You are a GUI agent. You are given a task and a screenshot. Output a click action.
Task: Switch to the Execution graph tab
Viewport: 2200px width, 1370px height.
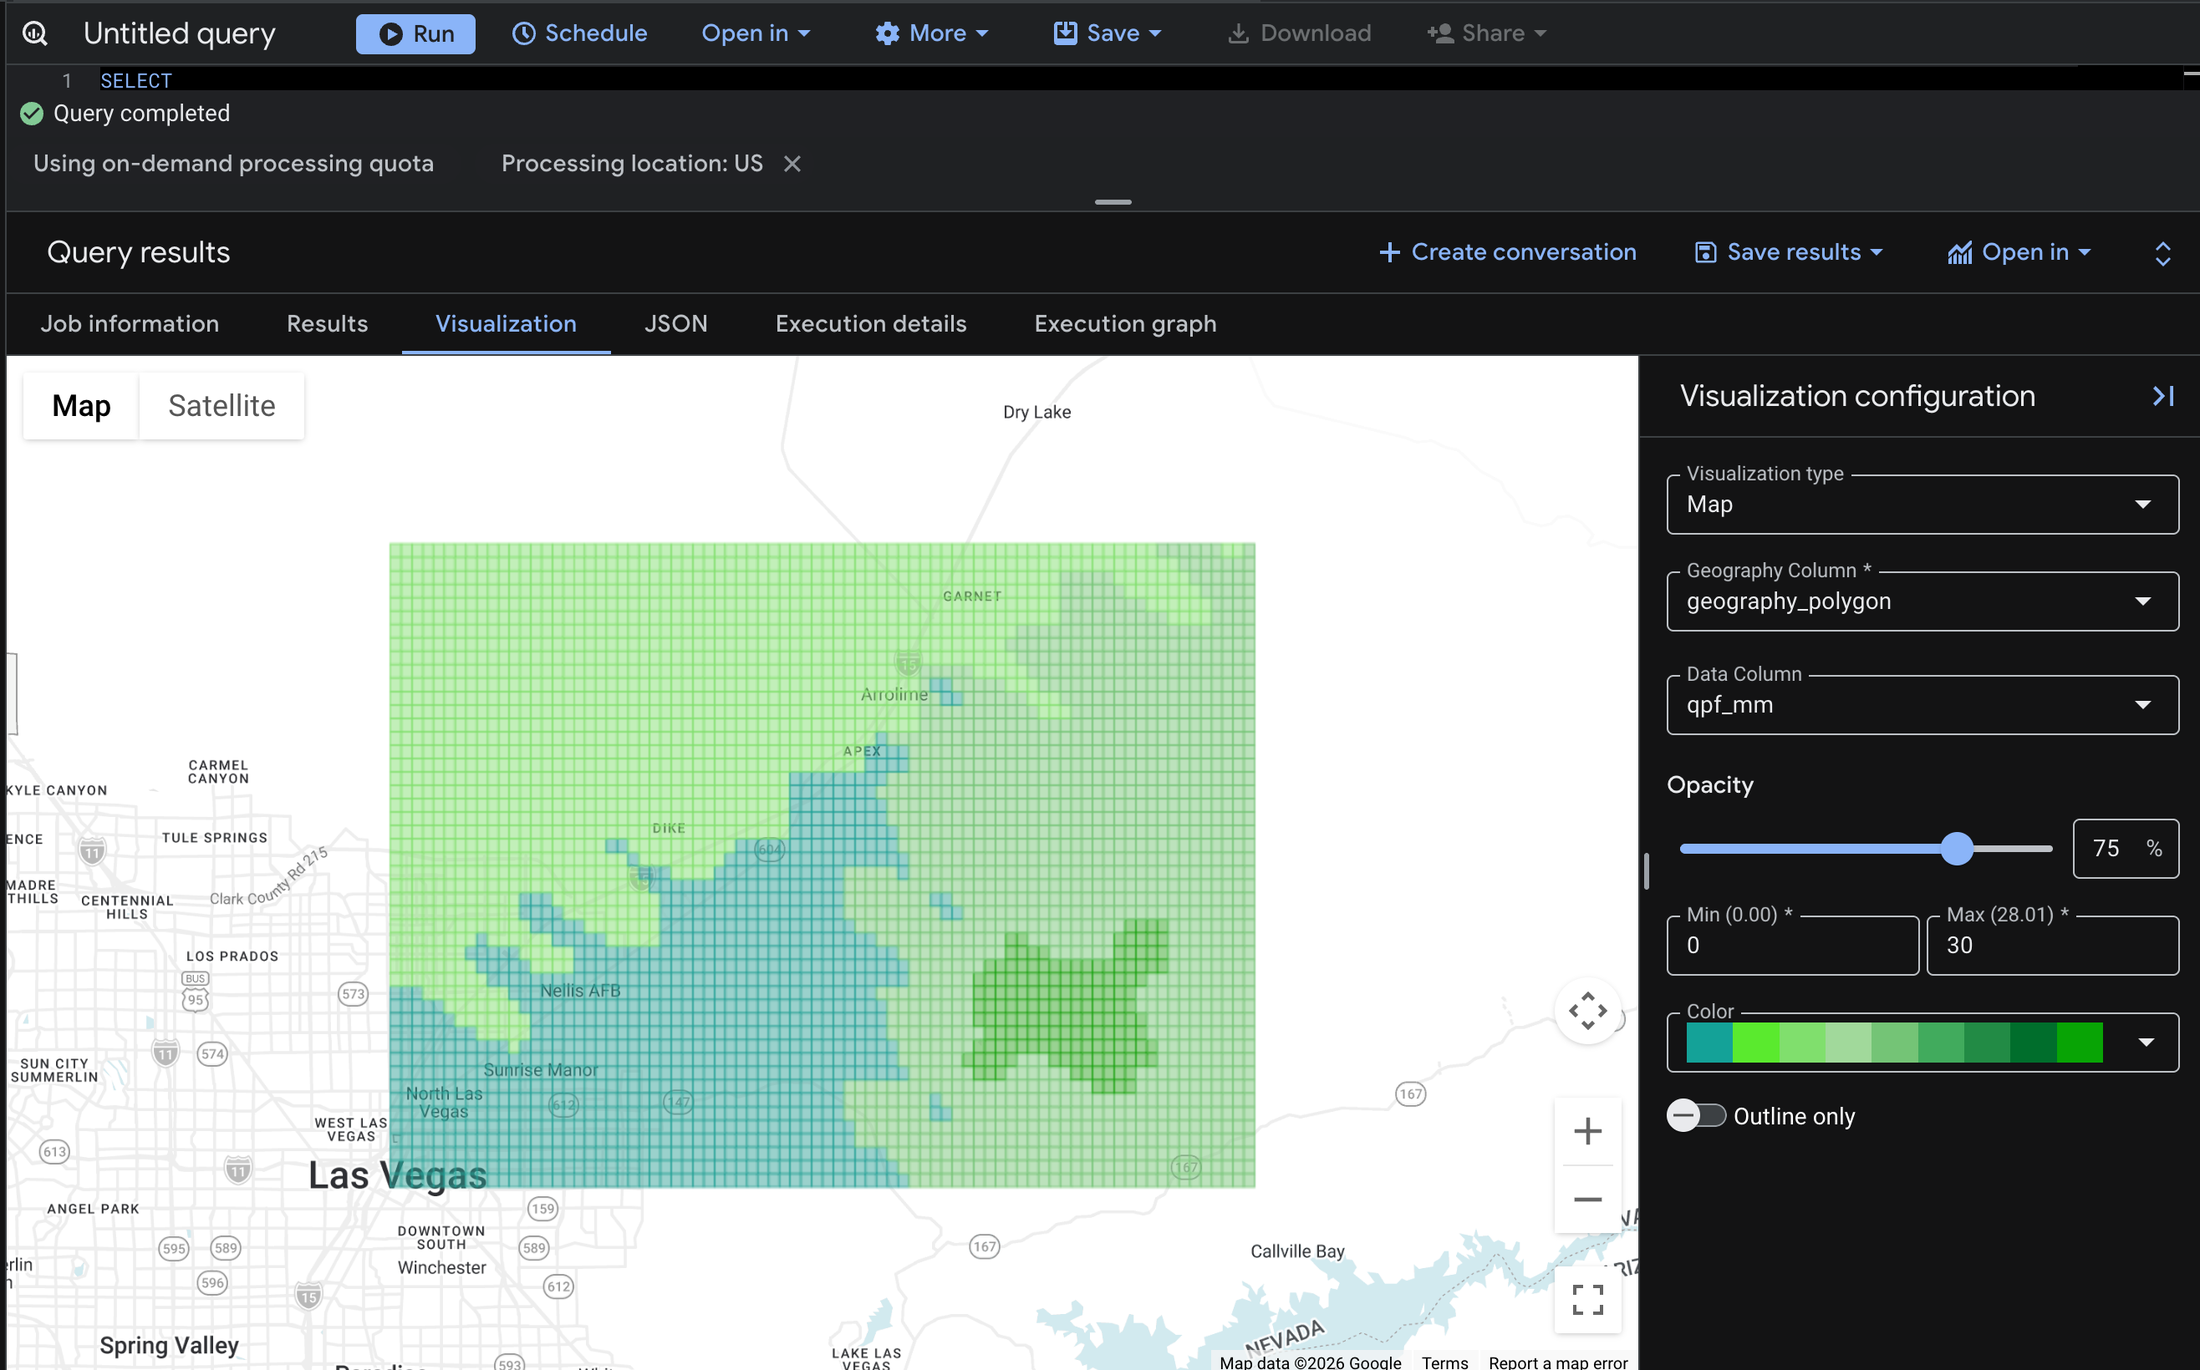1125,324
